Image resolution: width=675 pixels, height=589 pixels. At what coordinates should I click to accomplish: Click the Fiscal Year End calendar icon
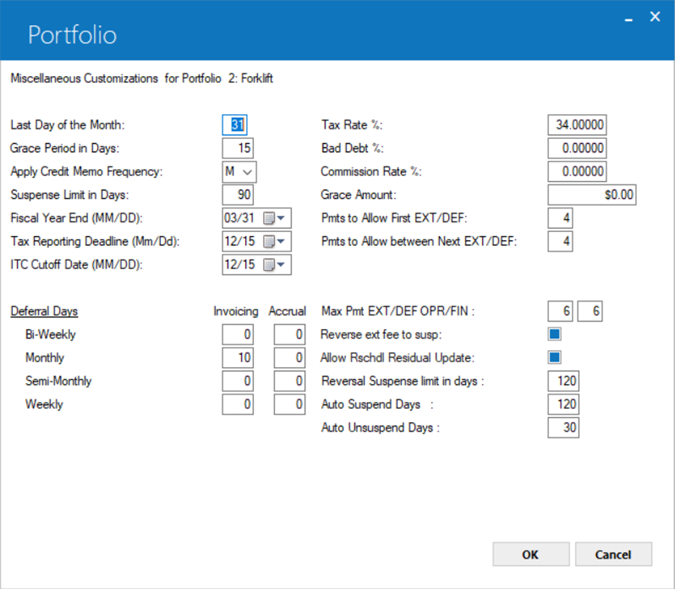(x=269, y=218)
